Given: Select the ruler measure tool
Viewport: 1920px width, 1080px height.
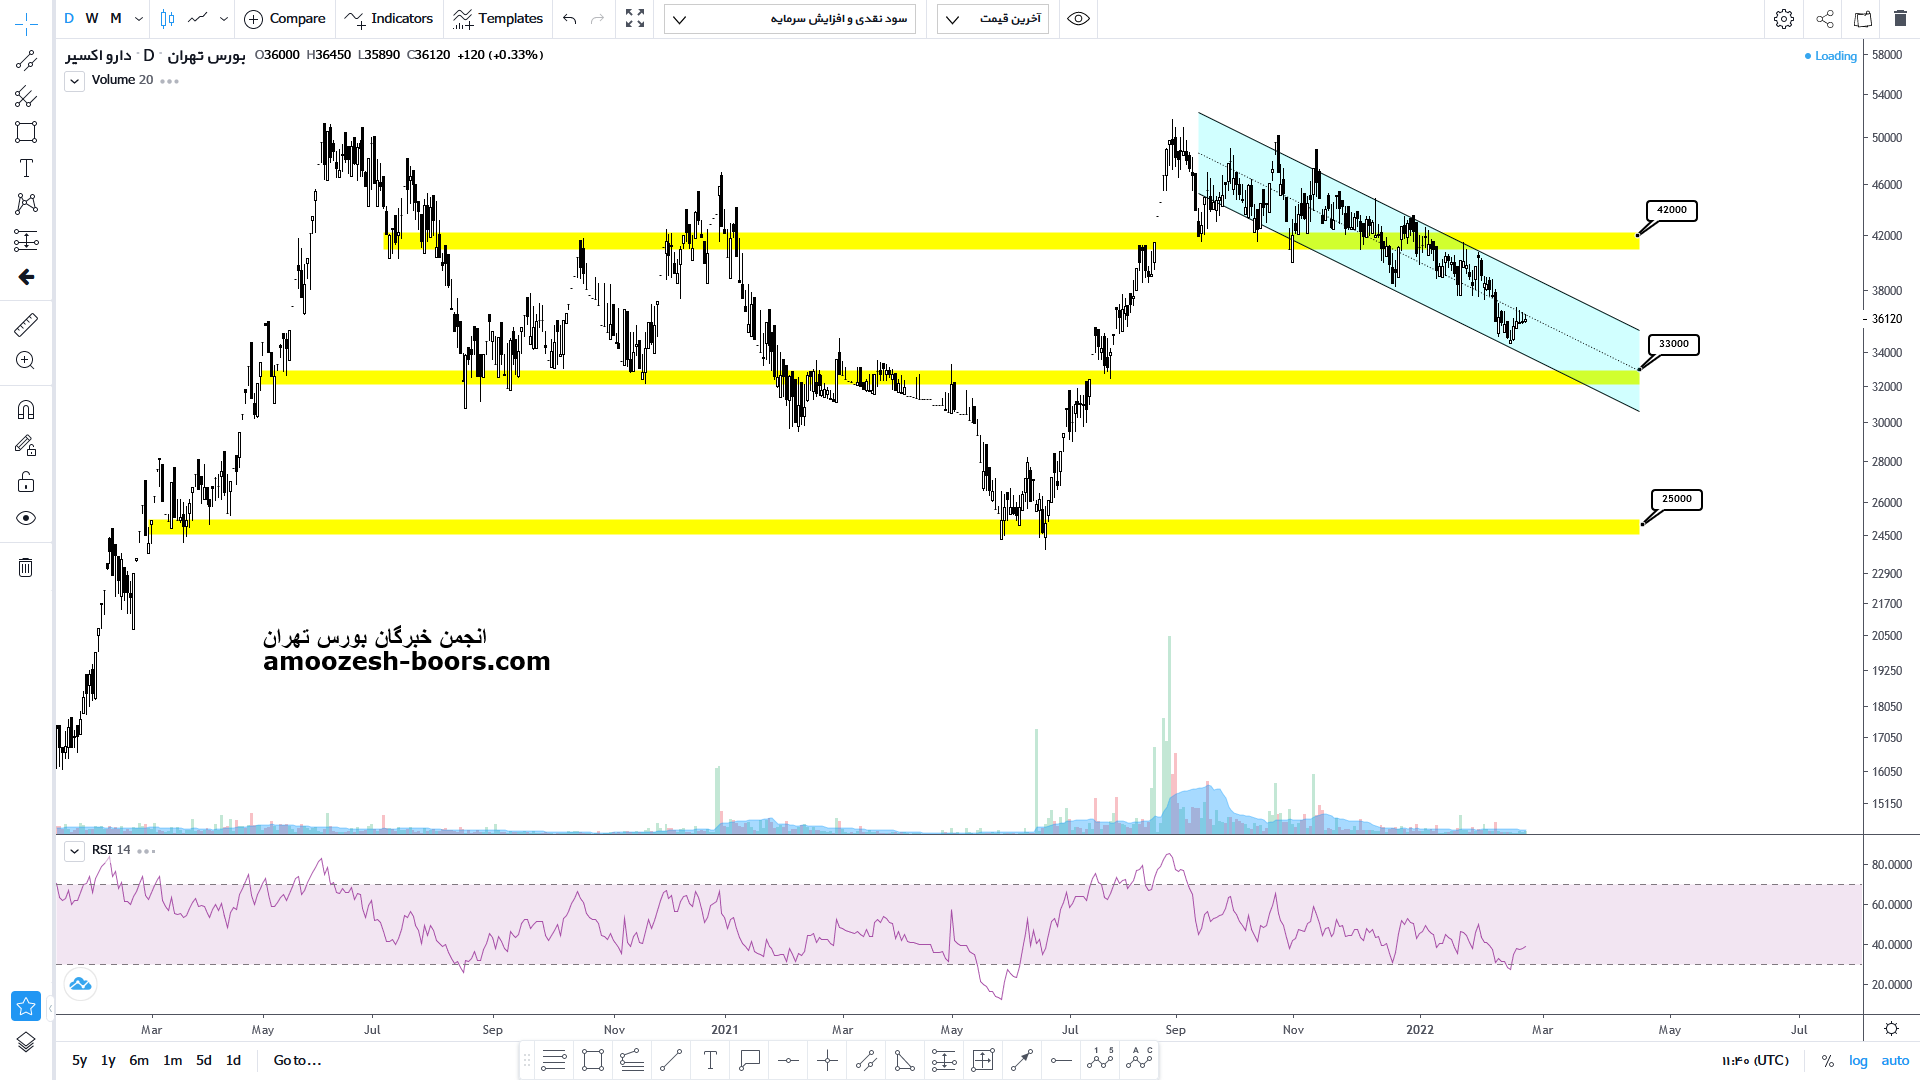Looking at the screenshot, I should tap(26, 324).
